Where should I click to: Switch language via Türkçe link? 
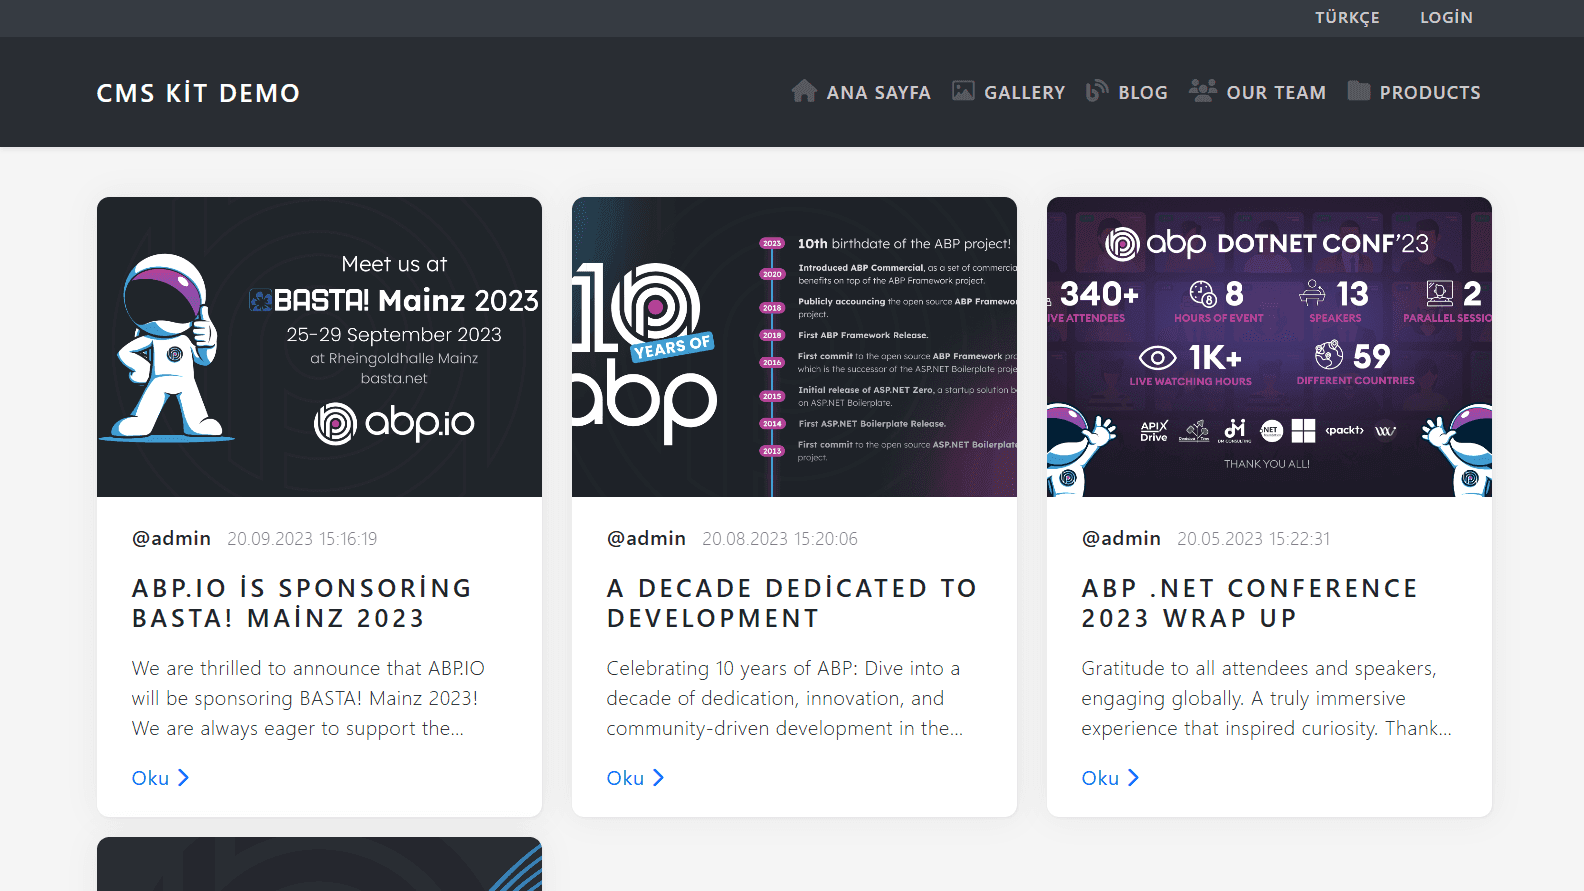(1347, 18)
